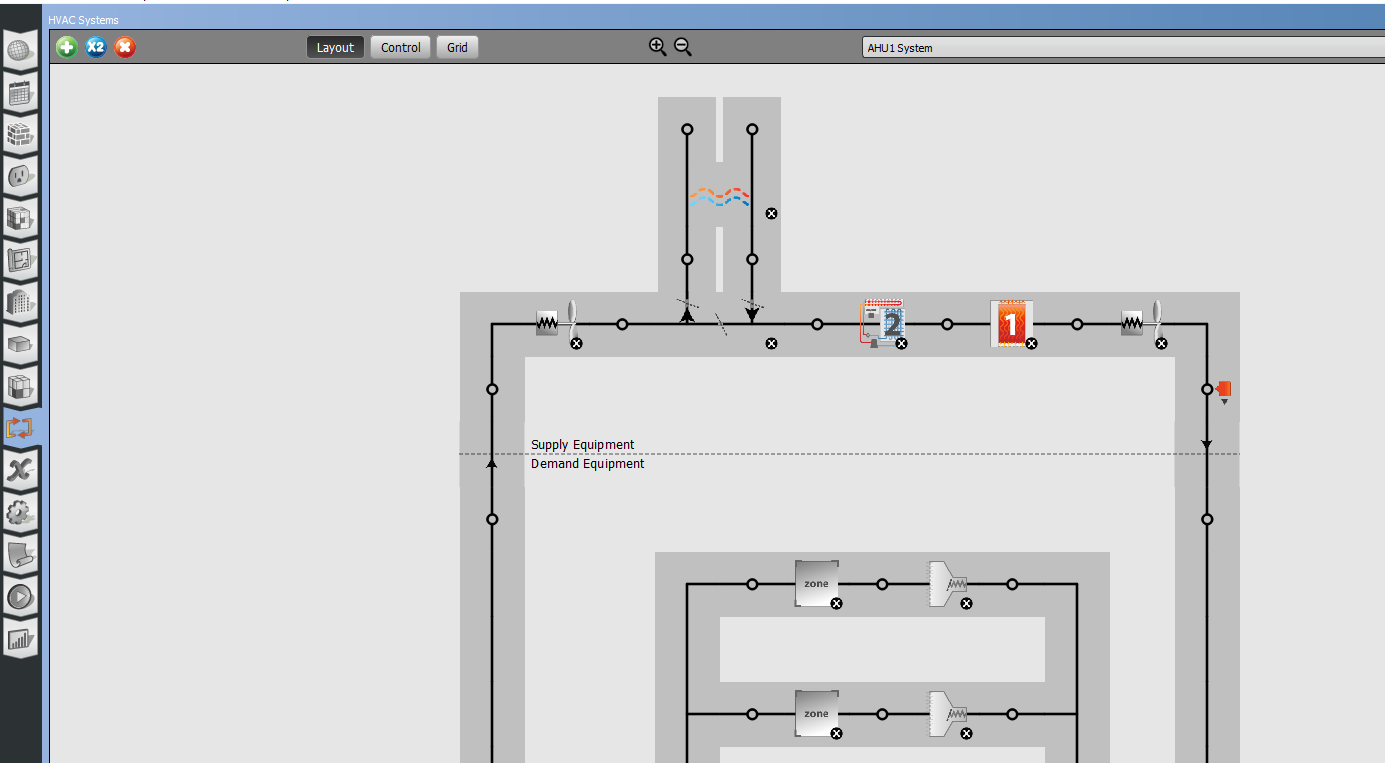Zoom out of the HVAC diagram
The image size is (1385, 763).
(683, 46)
